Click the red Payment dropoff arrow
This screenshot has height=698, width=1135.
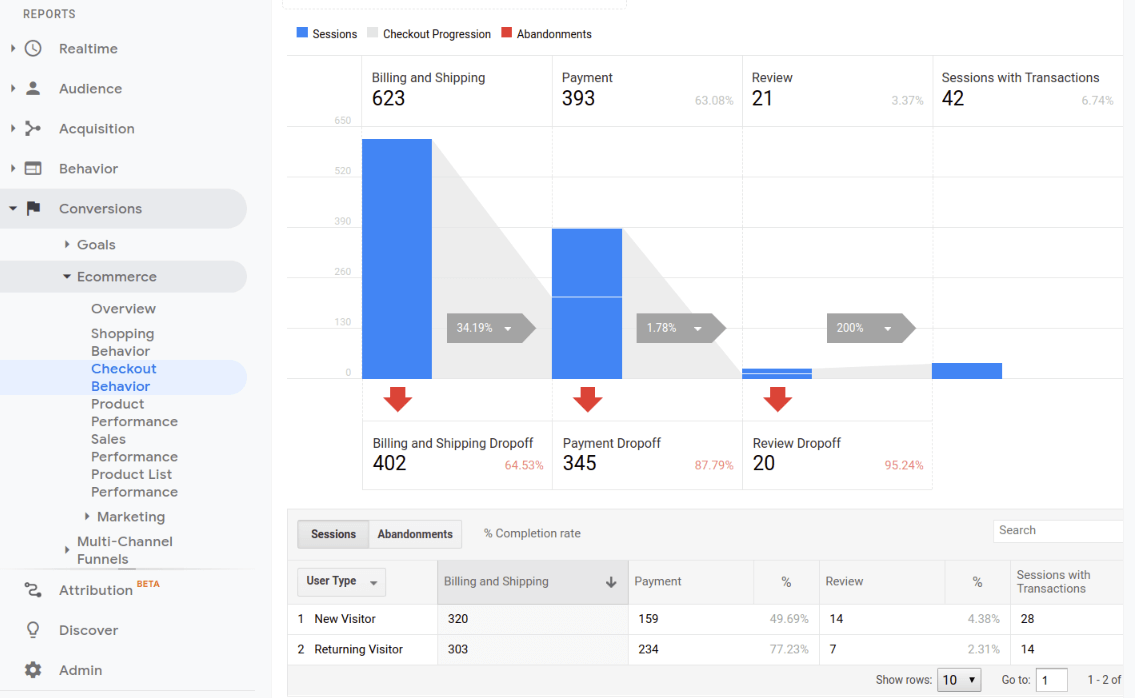(x=587, y=399)
